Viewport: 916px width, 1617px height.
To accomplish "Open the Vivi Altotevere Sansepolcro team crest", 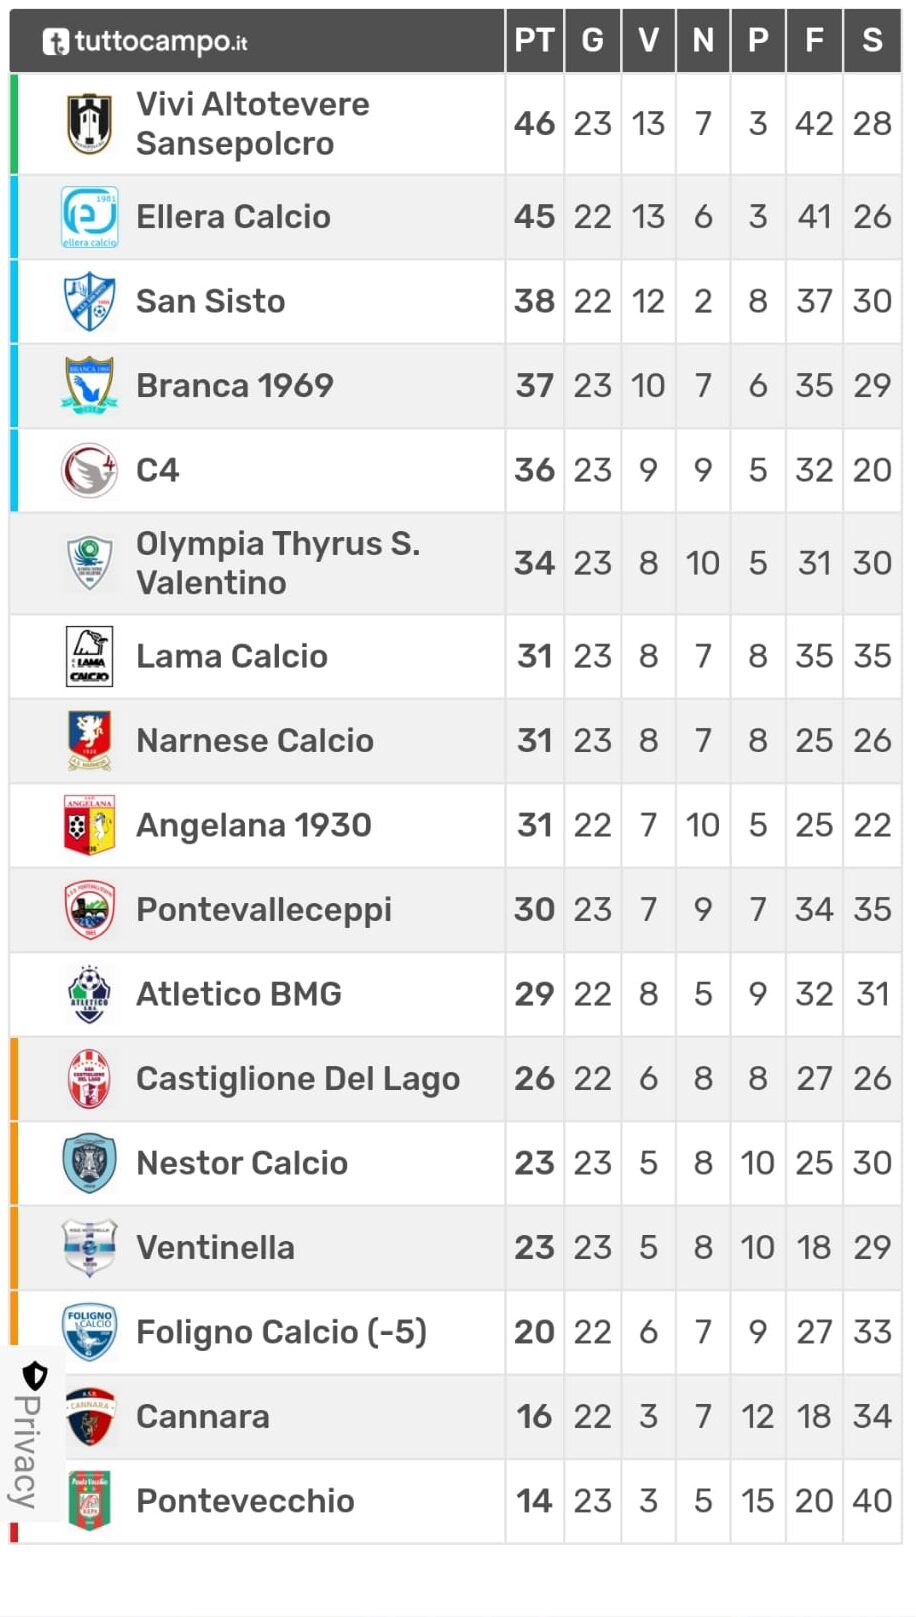I will (89, 124).
